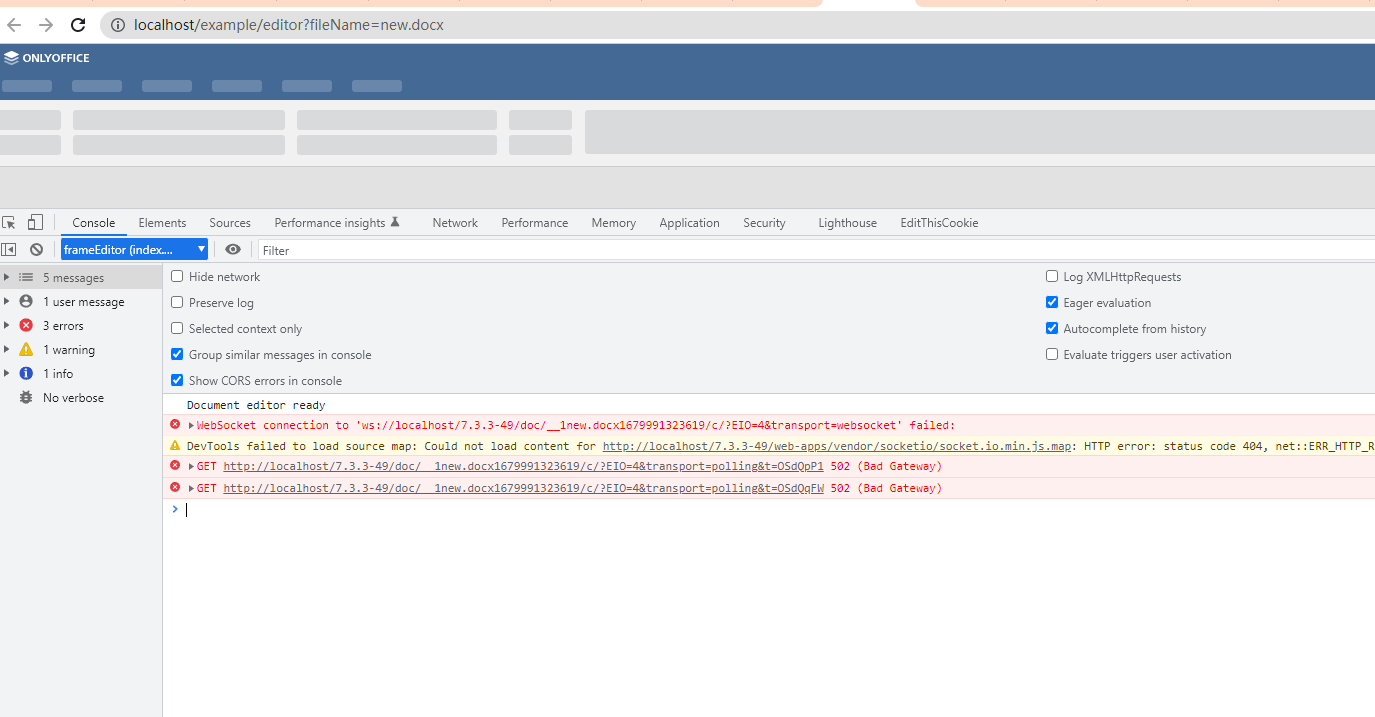Switch to the Network tab

(x=455, y=223)
